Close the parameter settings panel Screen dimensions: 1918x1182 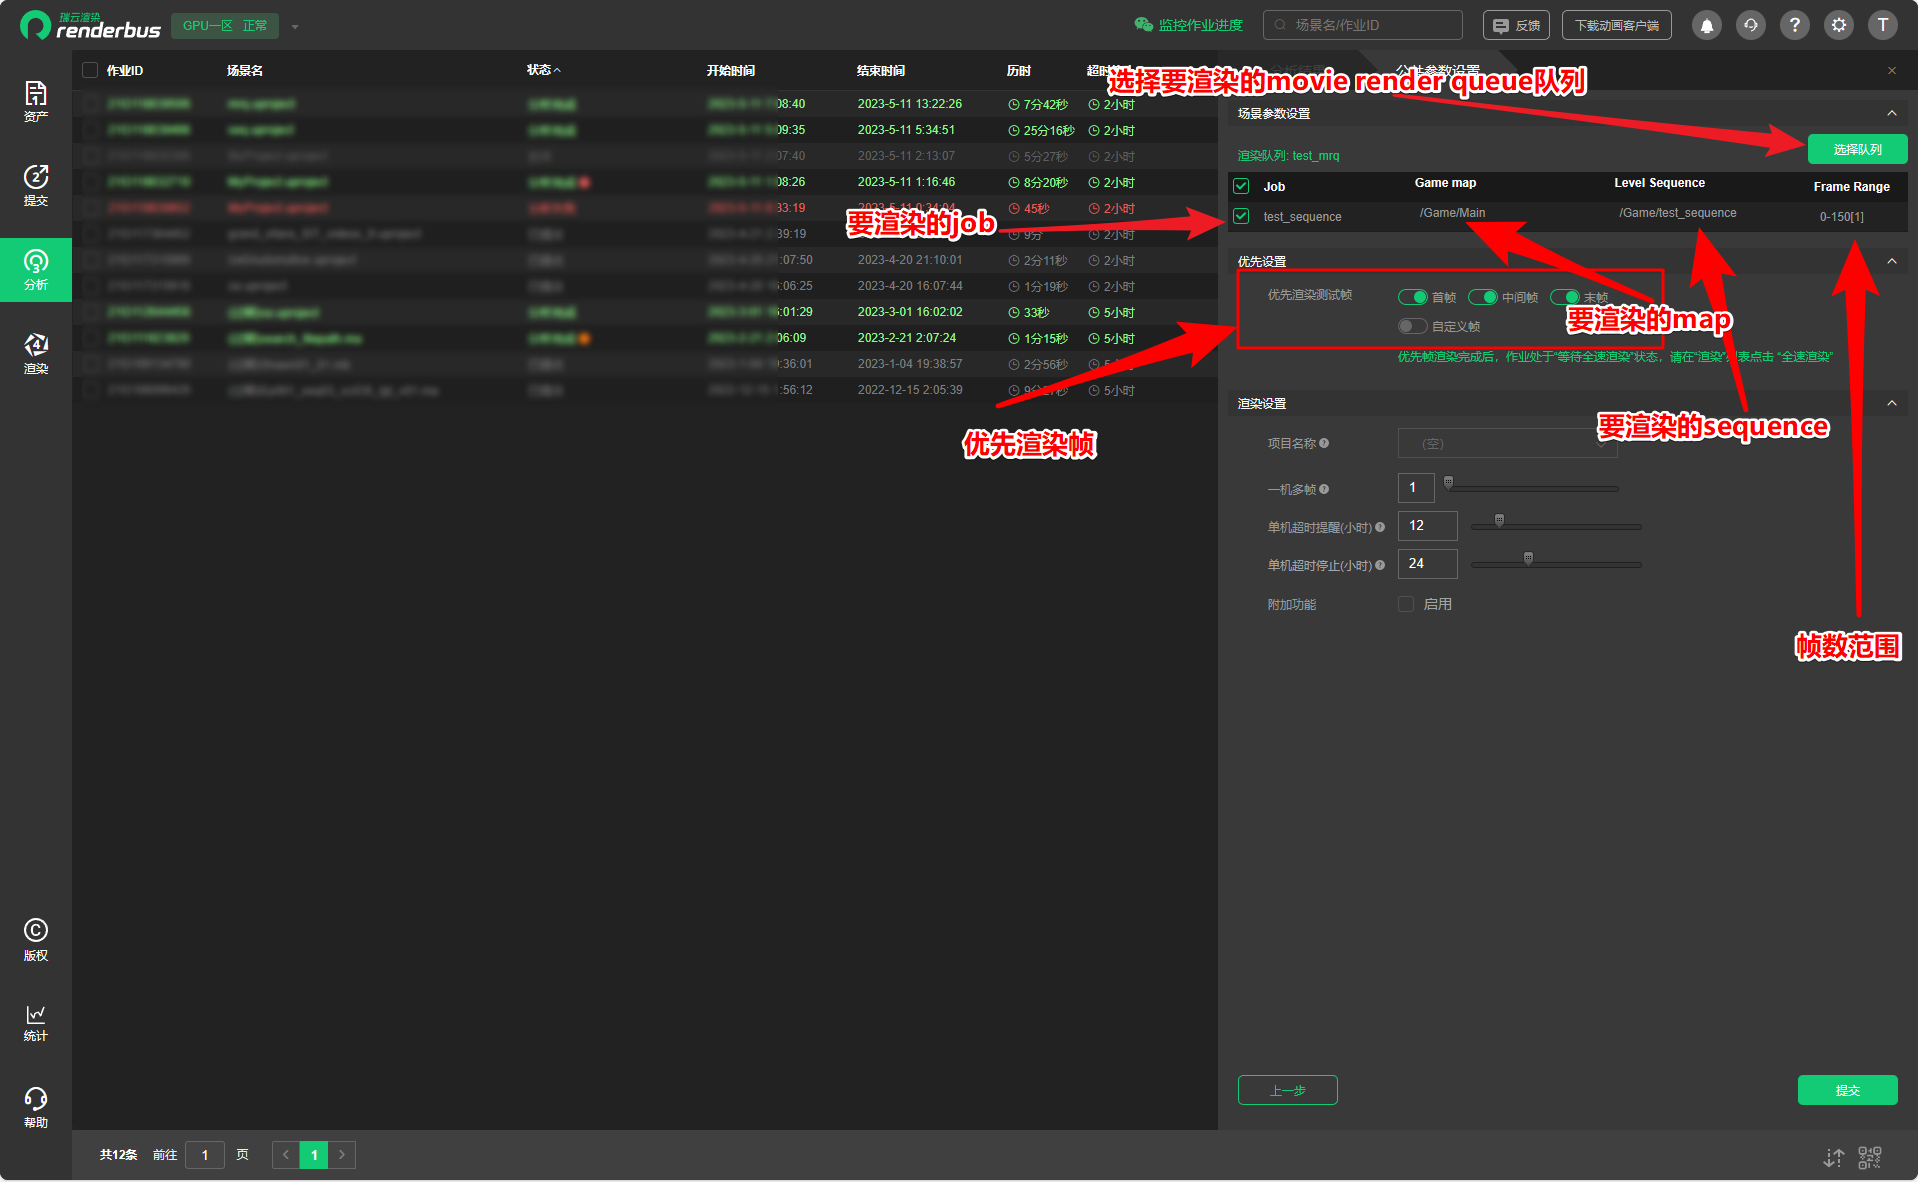(1892, 71)
